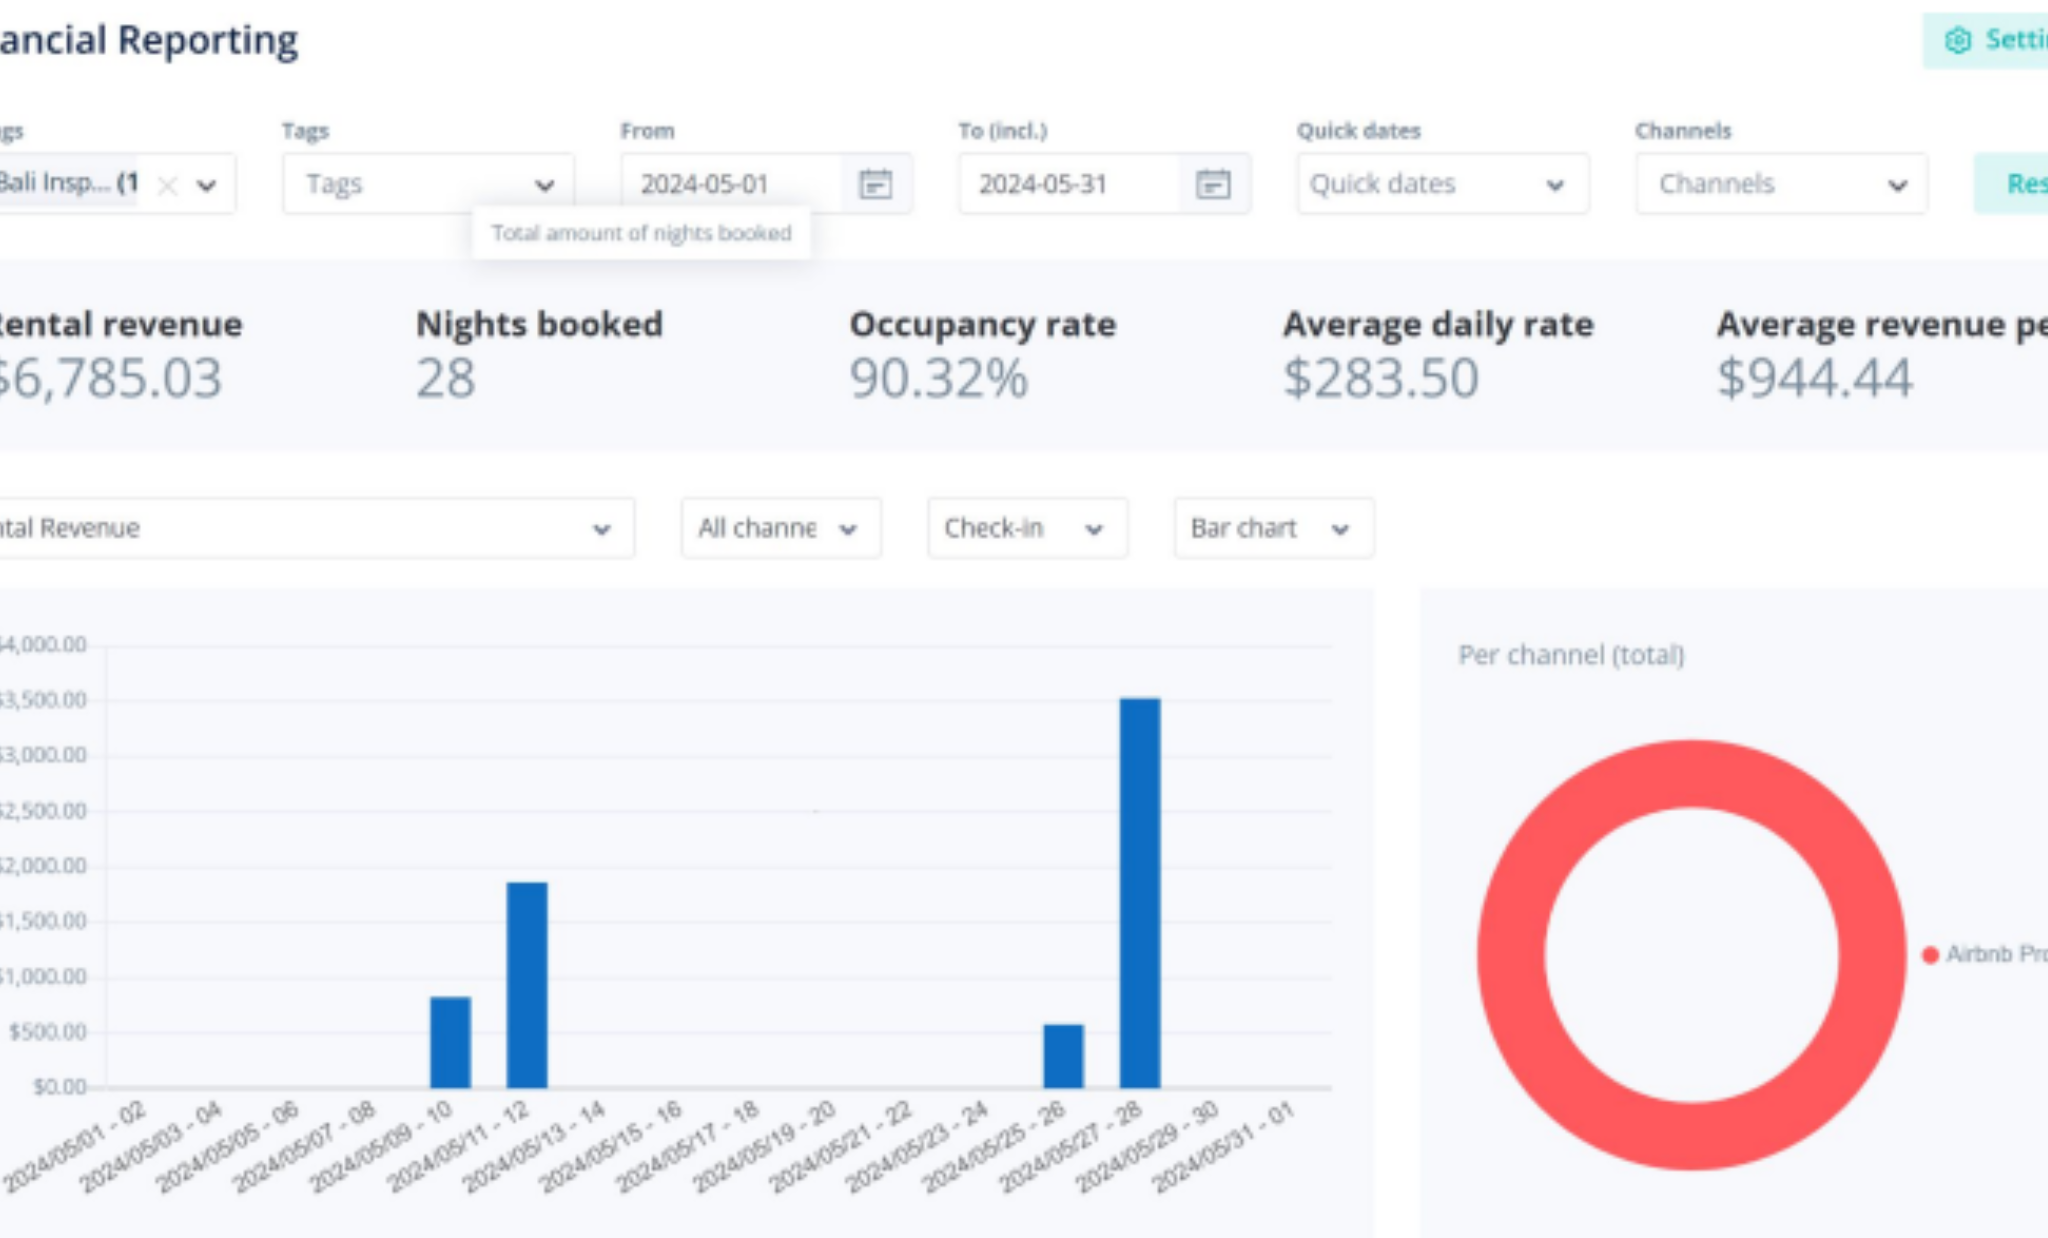
Task: Click the $4,000.00 y-axis label
Action: pyautogui.click(x=44, y=644)
